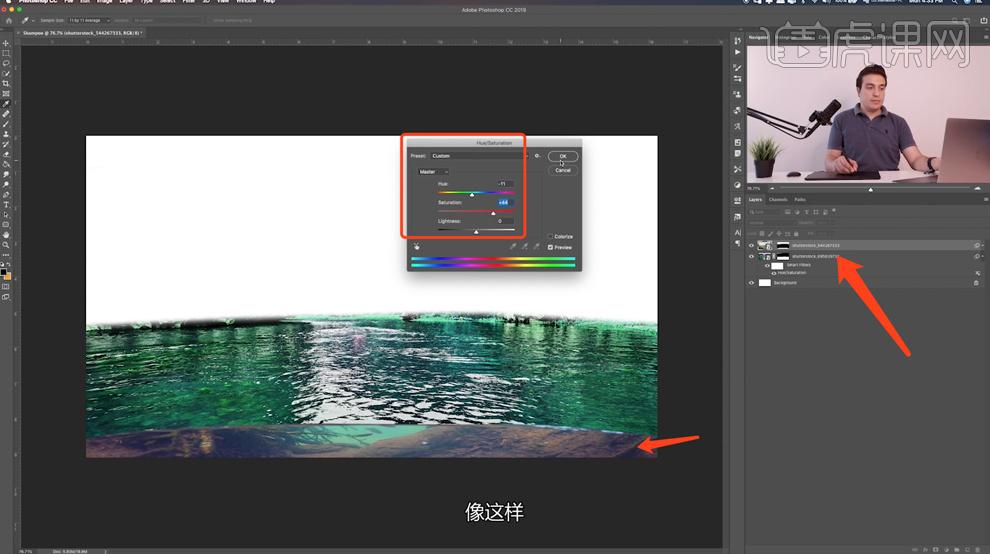Select the Zoom tool

[x=6, y=246]
